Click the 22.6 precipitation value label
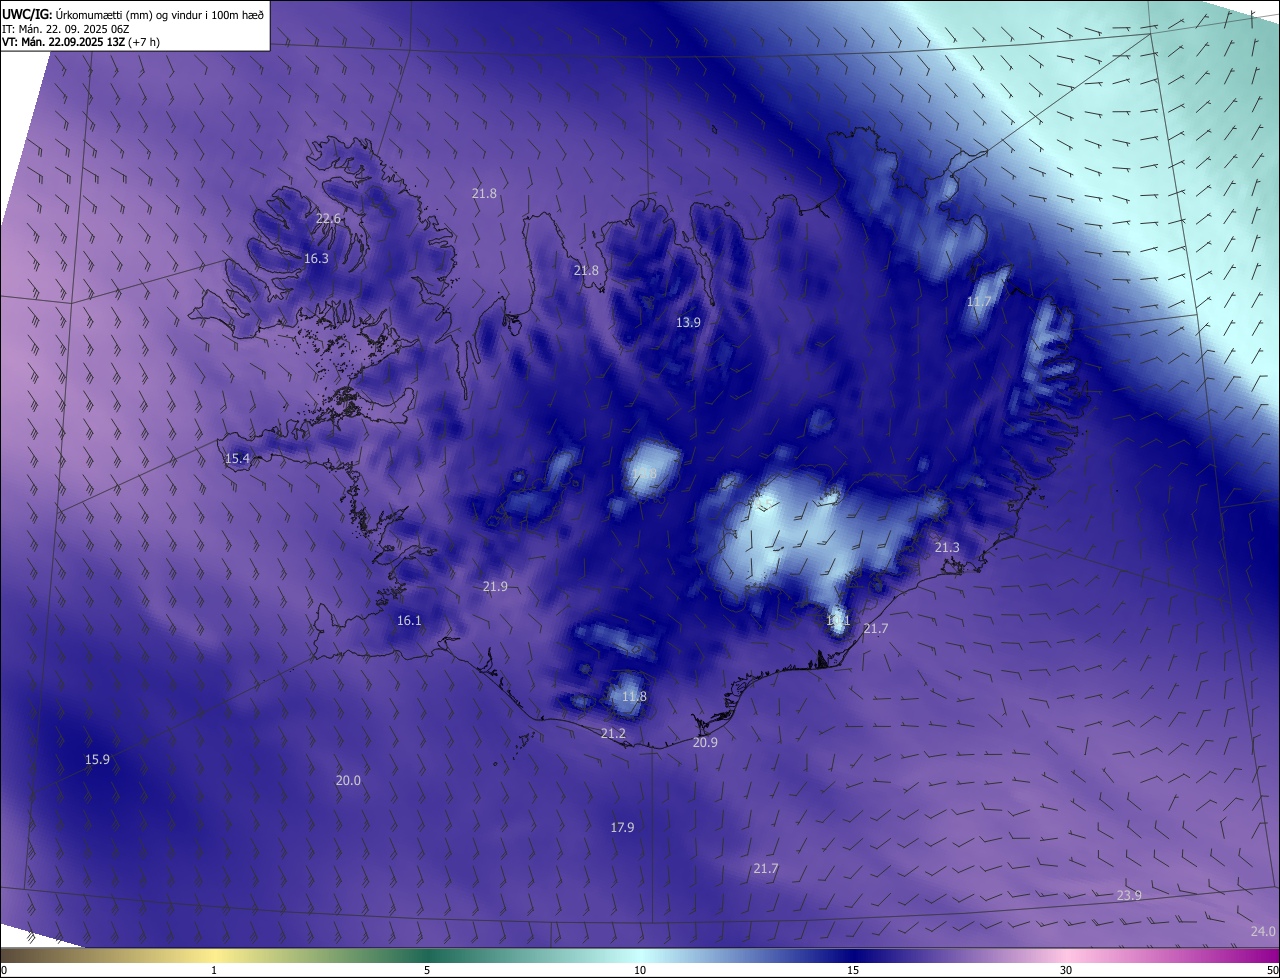The width and height of the screenshot is (1280, 978). (329, 219)
